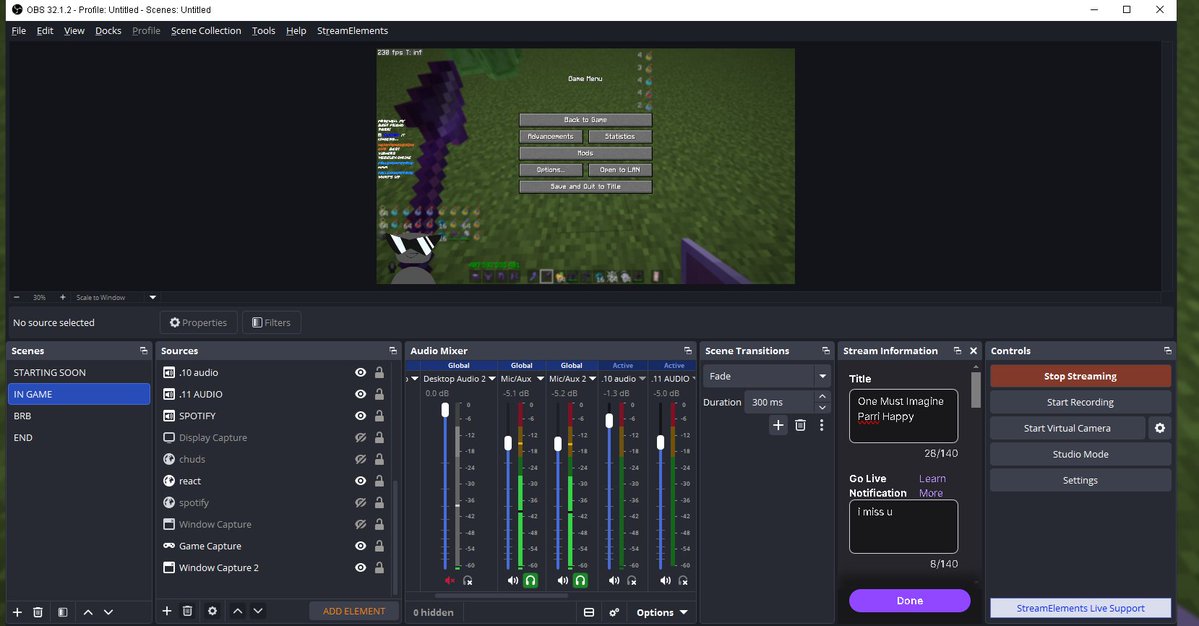Image resolution: width=1199 pixels, height=626 pixels.
Task: Move scene up arrow in Scenes dock
Action: [88, 612]
